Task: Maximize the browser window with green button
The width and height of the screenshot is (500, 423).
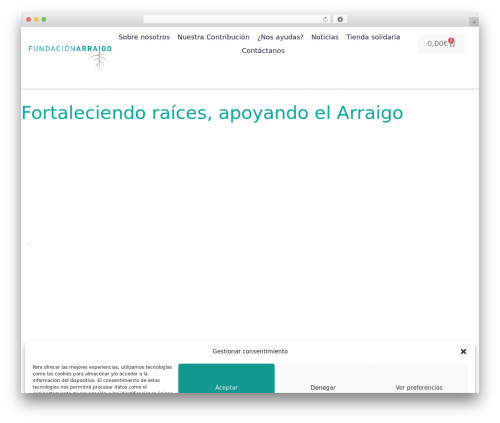Action: coord(44,20)
